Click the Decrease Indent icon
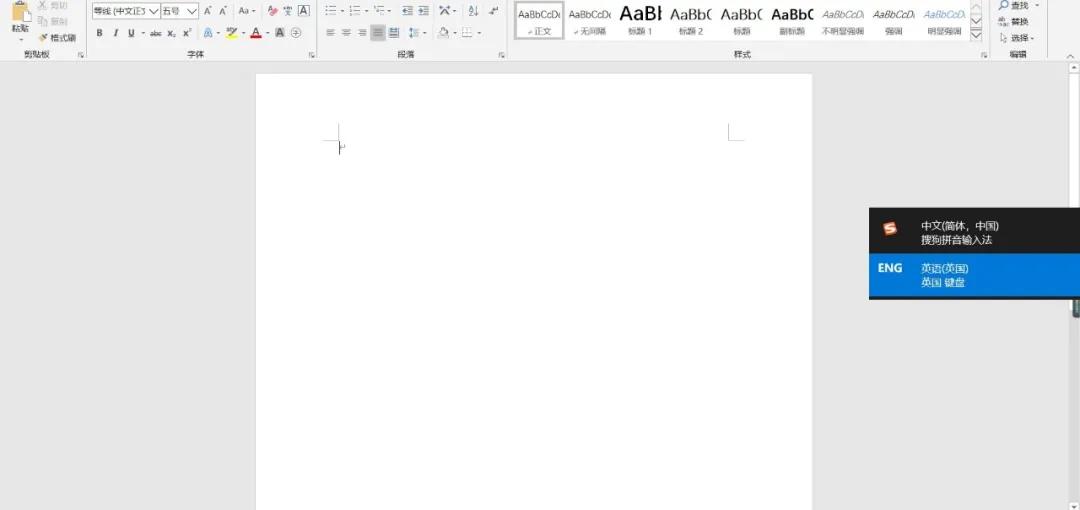Viewport: 1080px width, 510px height. click(x=407, y=11)
